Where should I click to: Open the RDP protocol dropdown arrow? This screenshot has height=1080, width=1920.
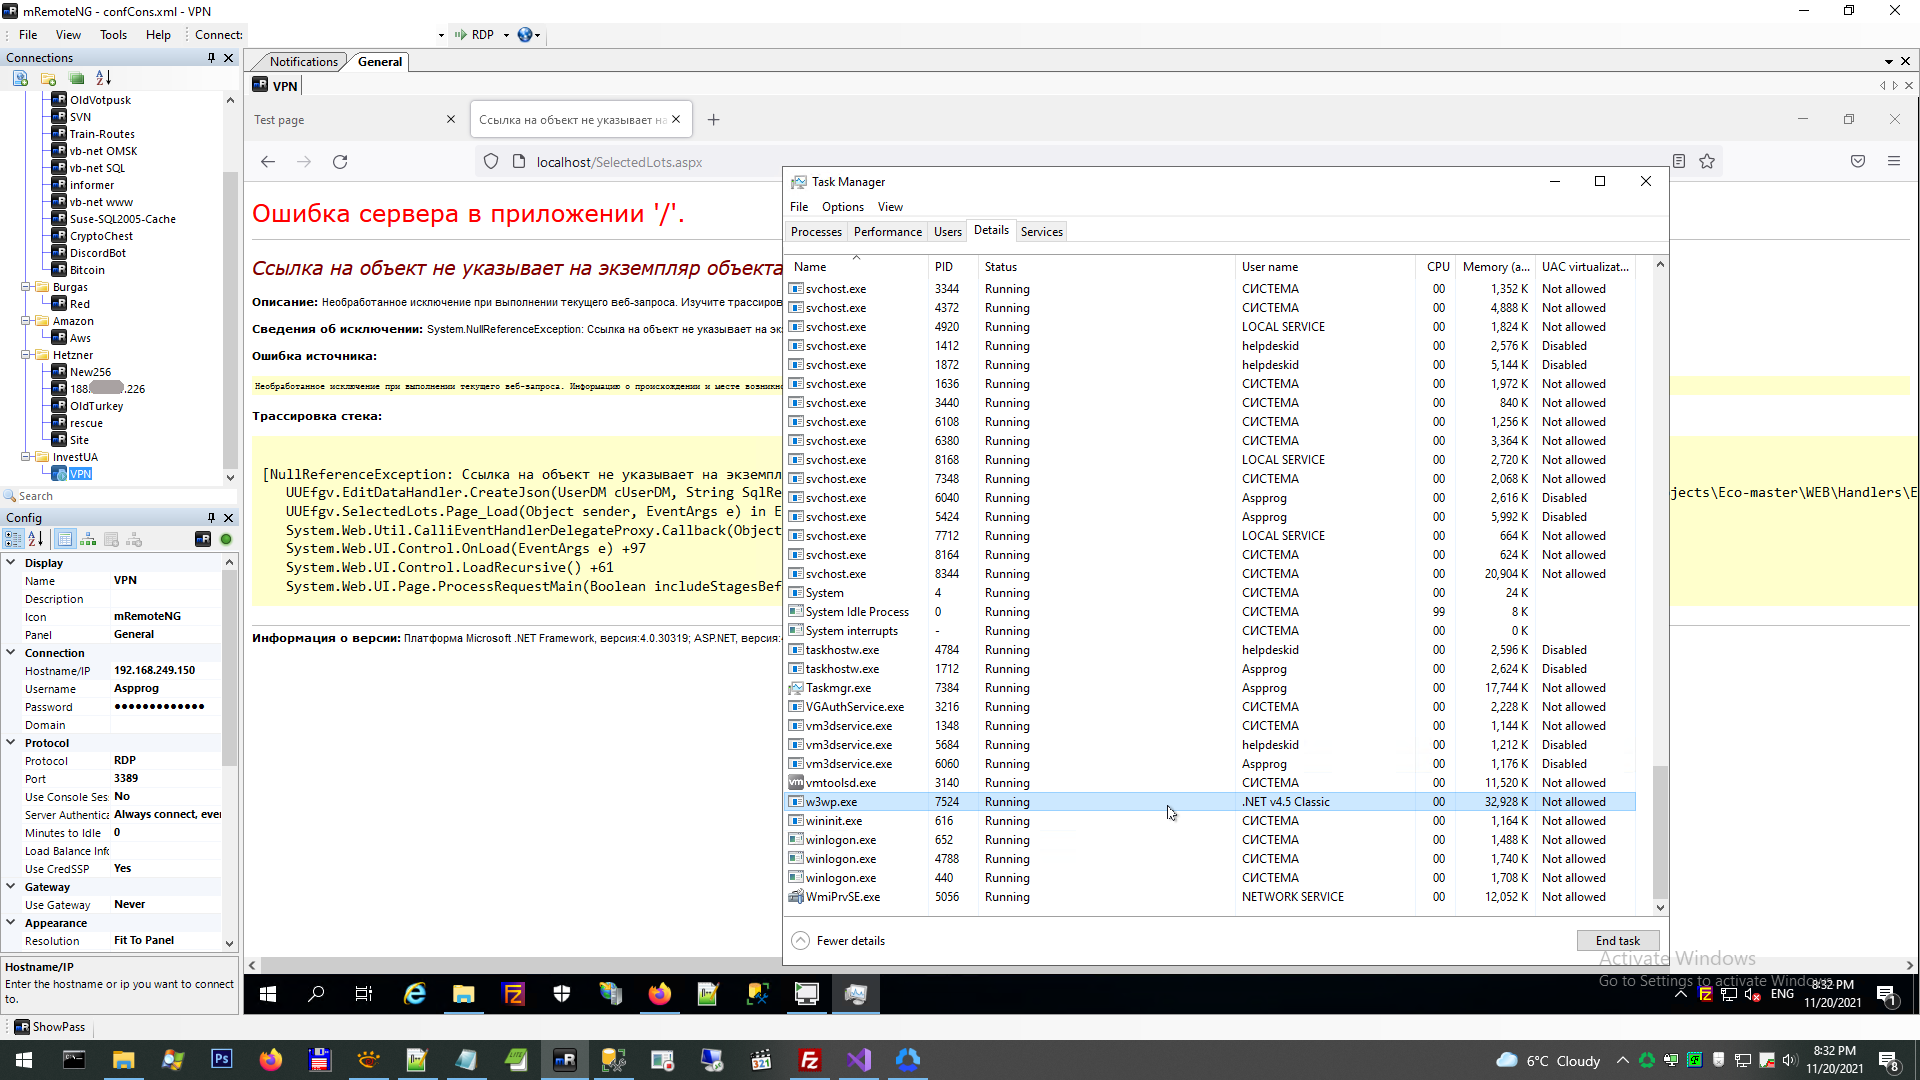[x=506, y=35]
